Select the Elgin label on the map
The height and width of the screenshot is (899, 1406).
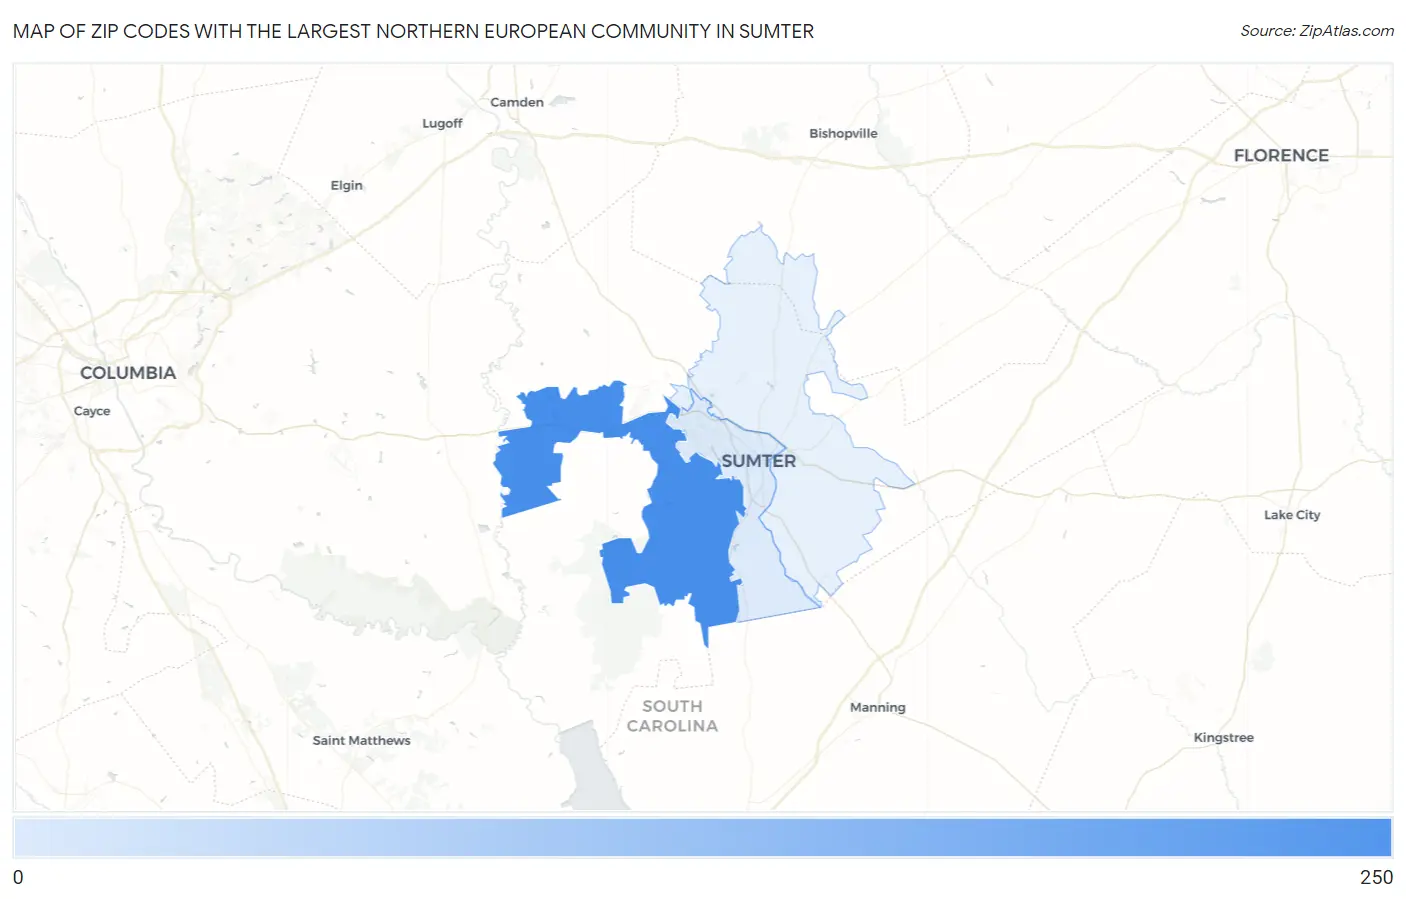[x=347, y=185]
